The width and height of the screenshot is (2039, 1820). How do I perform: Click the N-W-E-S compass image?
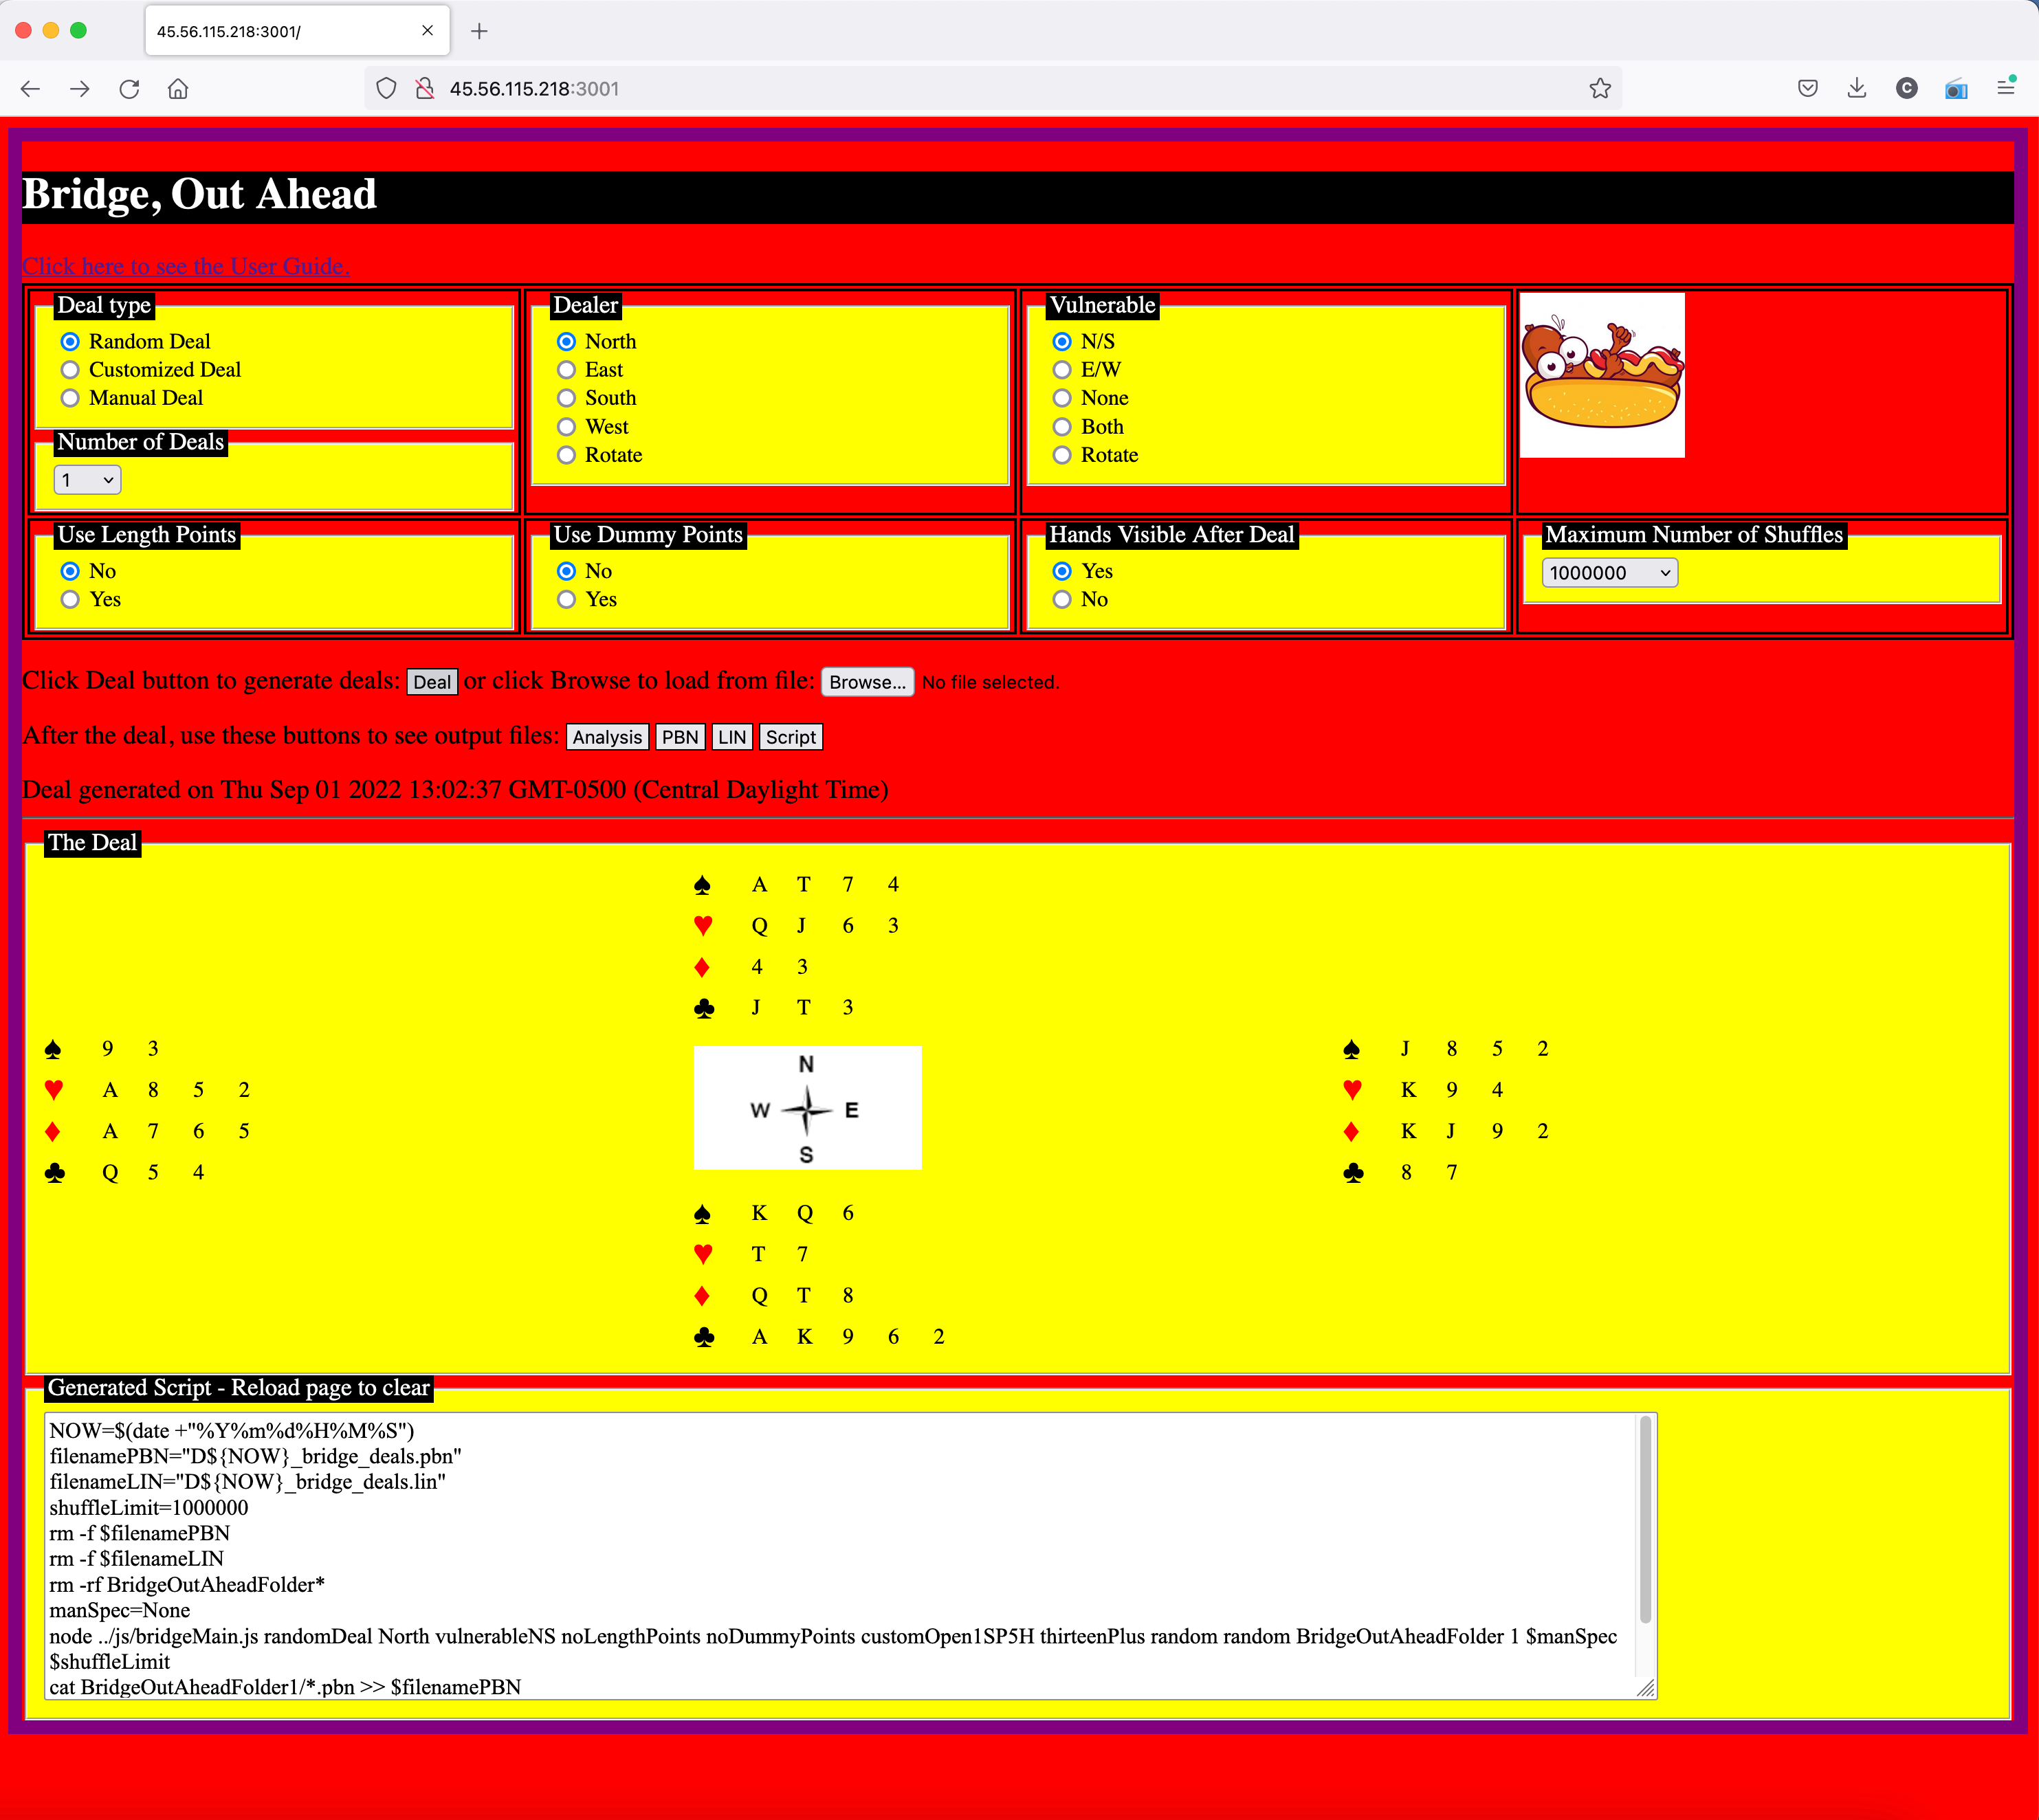coord(807,1108)
